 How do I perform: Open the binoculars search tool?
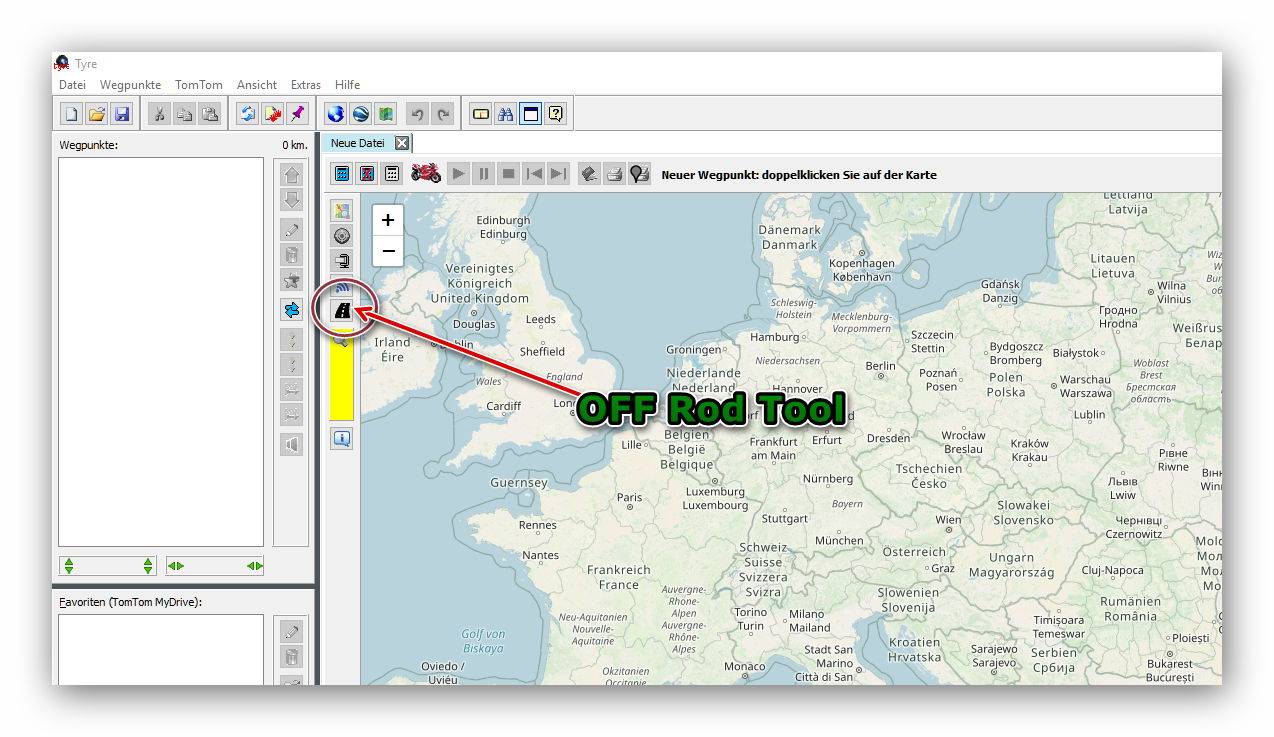(x=506, y=114)
